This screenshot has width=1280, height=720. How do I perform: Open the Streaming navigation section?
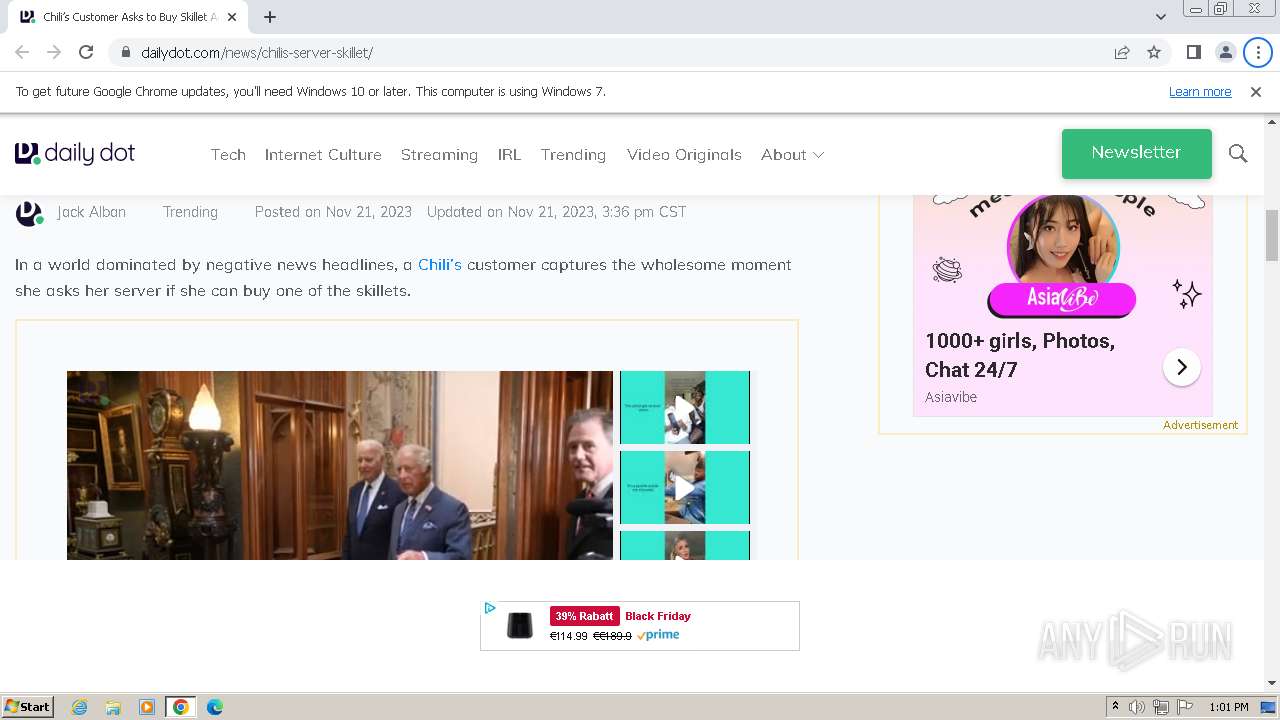point(439,154)
